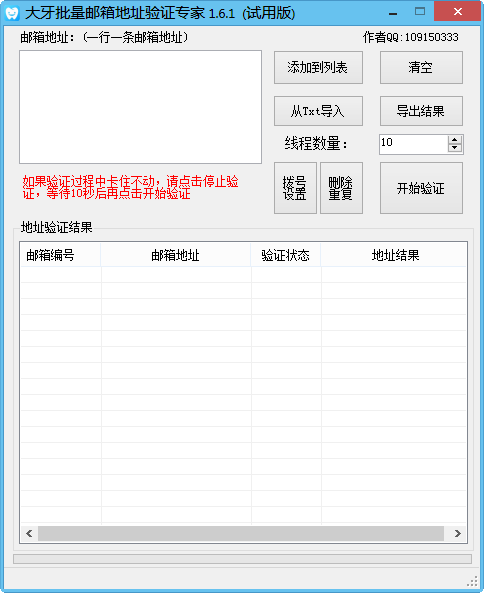
Task: Click the 作者QQ:109150333 text
Action: (411, 37)
